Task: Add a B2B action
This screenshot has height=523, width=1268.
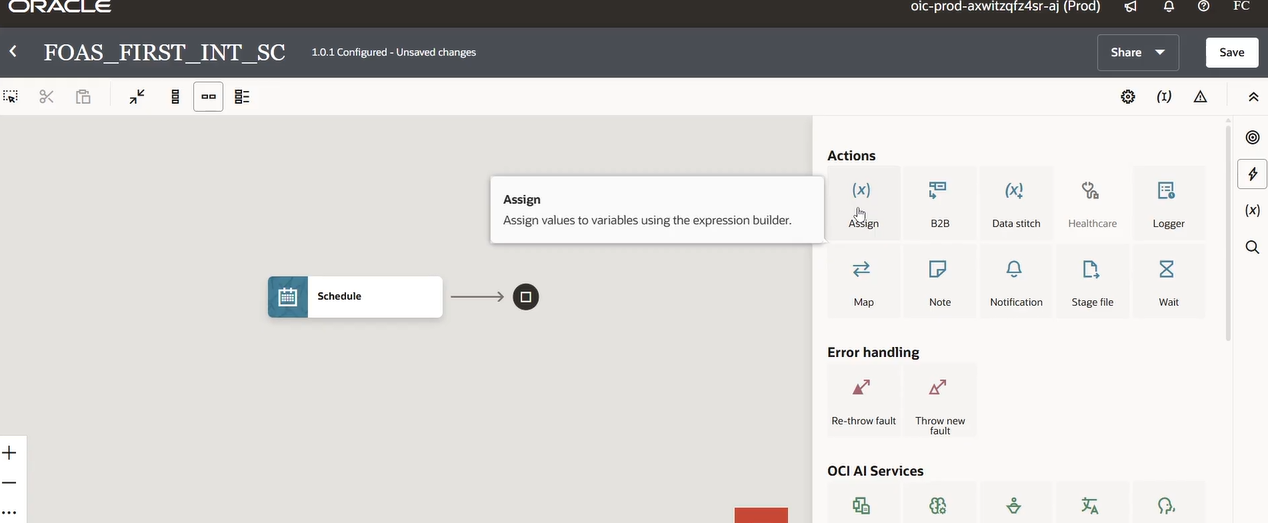Action: pos(940,203)
